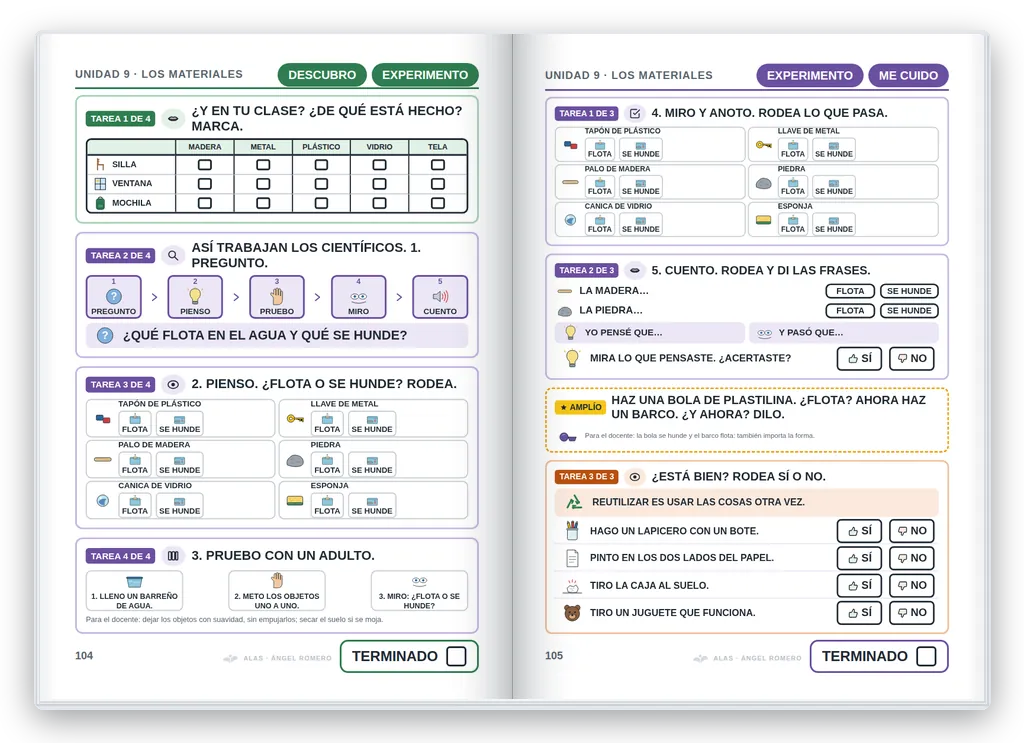Open the EXPERIMENTO pill on page 104

point(425,75)
